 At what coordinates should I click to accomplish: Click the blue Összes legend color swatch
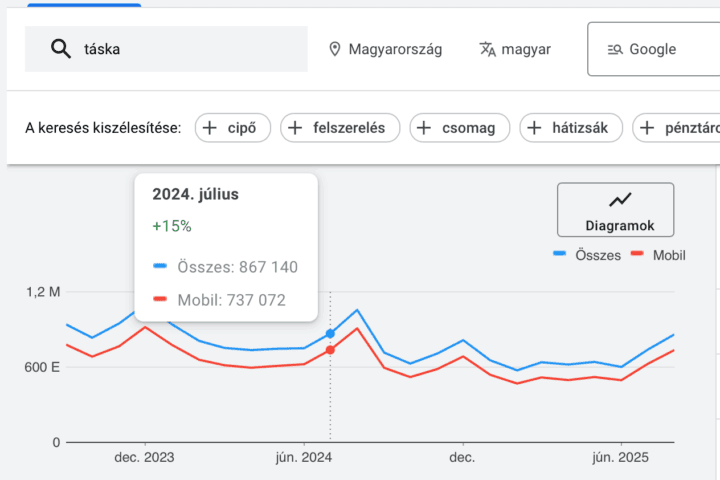561,255
